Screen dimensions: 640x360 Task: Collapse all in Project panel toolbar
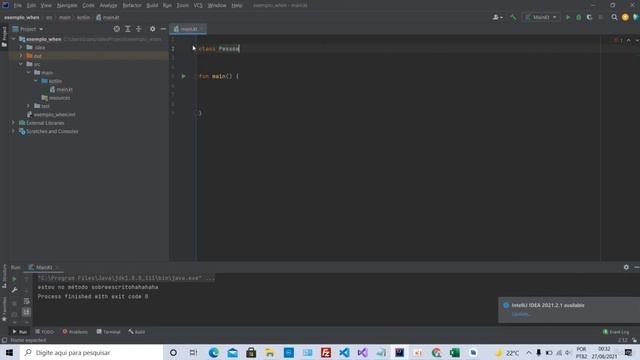(x=139, y=29)
